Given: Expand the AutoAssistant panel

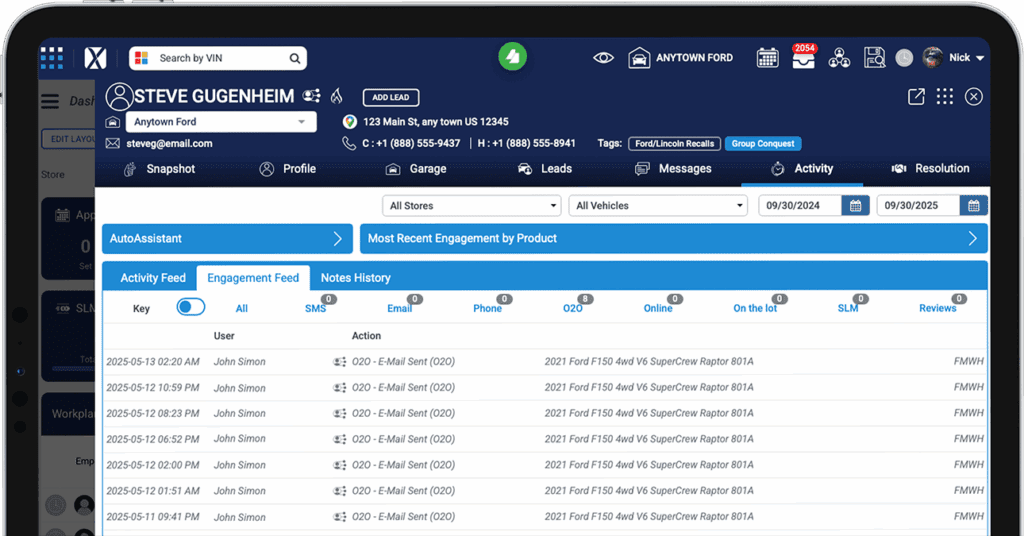Looking at the screenshot, I should point(227,239).
